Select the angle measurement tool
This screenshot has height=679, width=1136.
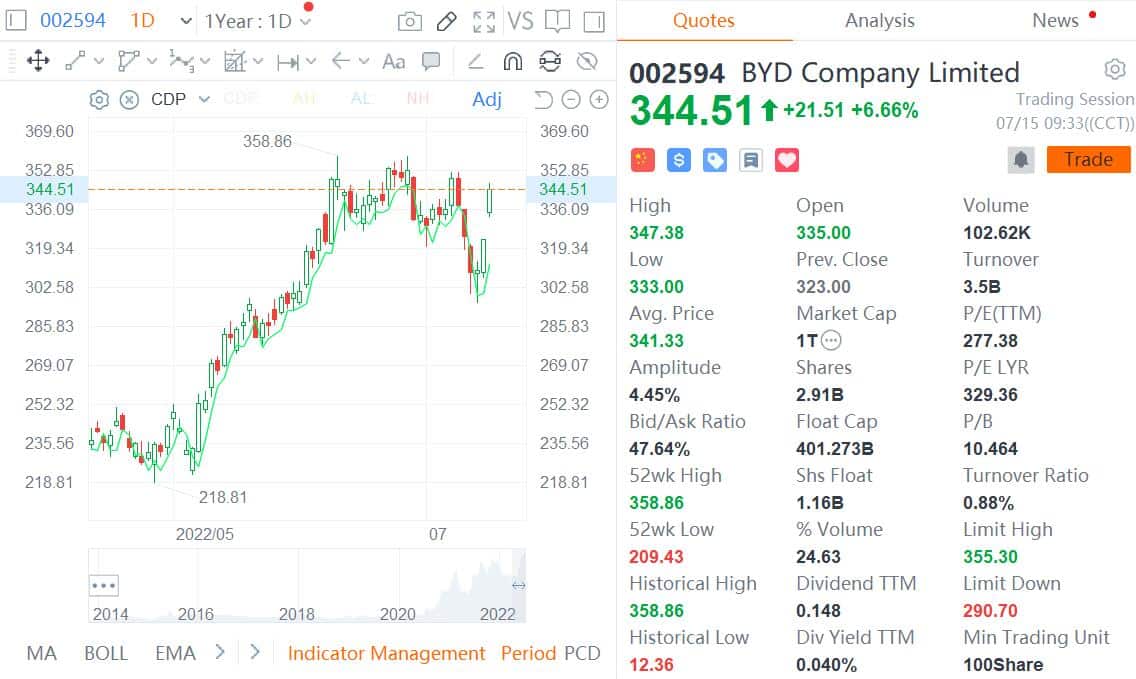[474, 61]
